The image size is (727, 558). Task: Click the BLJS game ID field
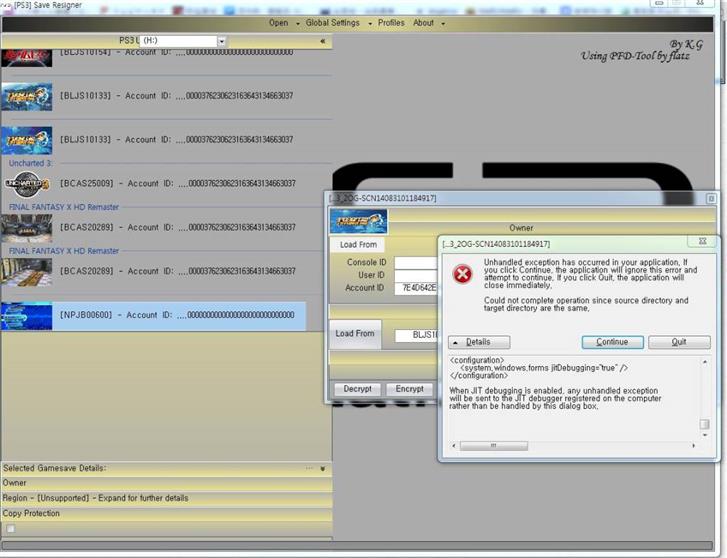tap(416, 335)
